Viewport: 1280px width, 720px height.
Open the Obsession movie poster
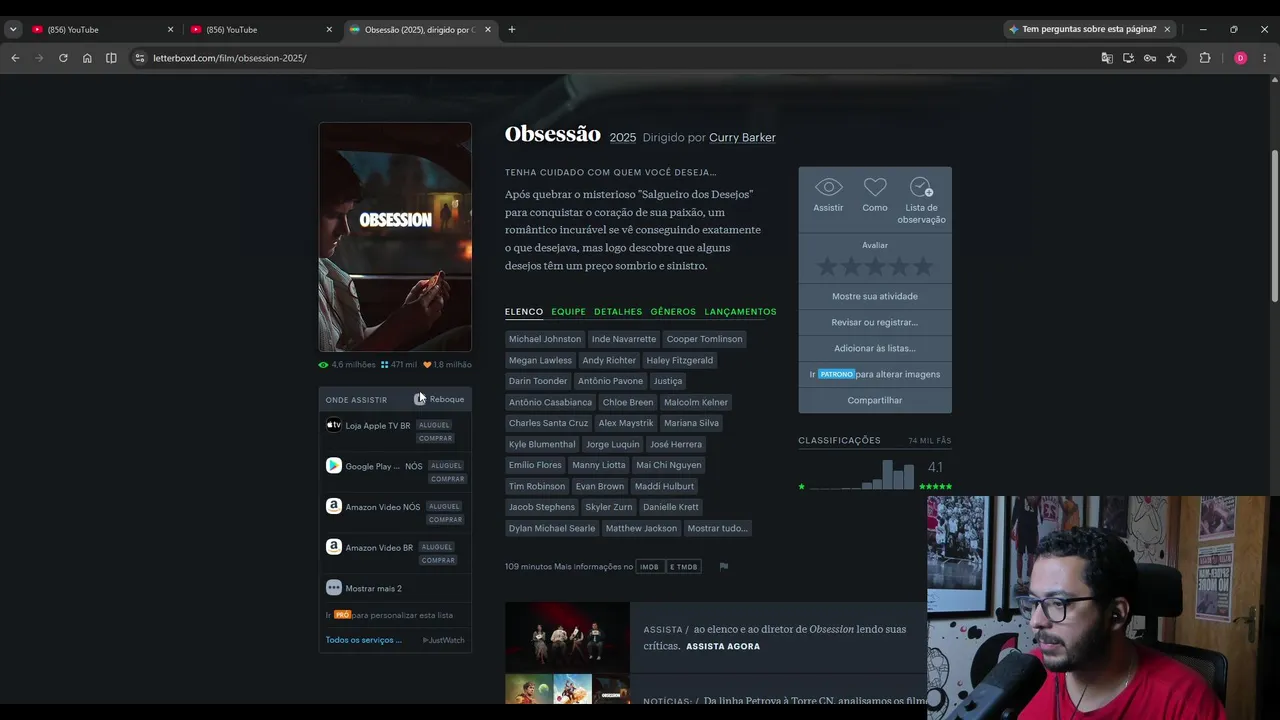[395, 237]
